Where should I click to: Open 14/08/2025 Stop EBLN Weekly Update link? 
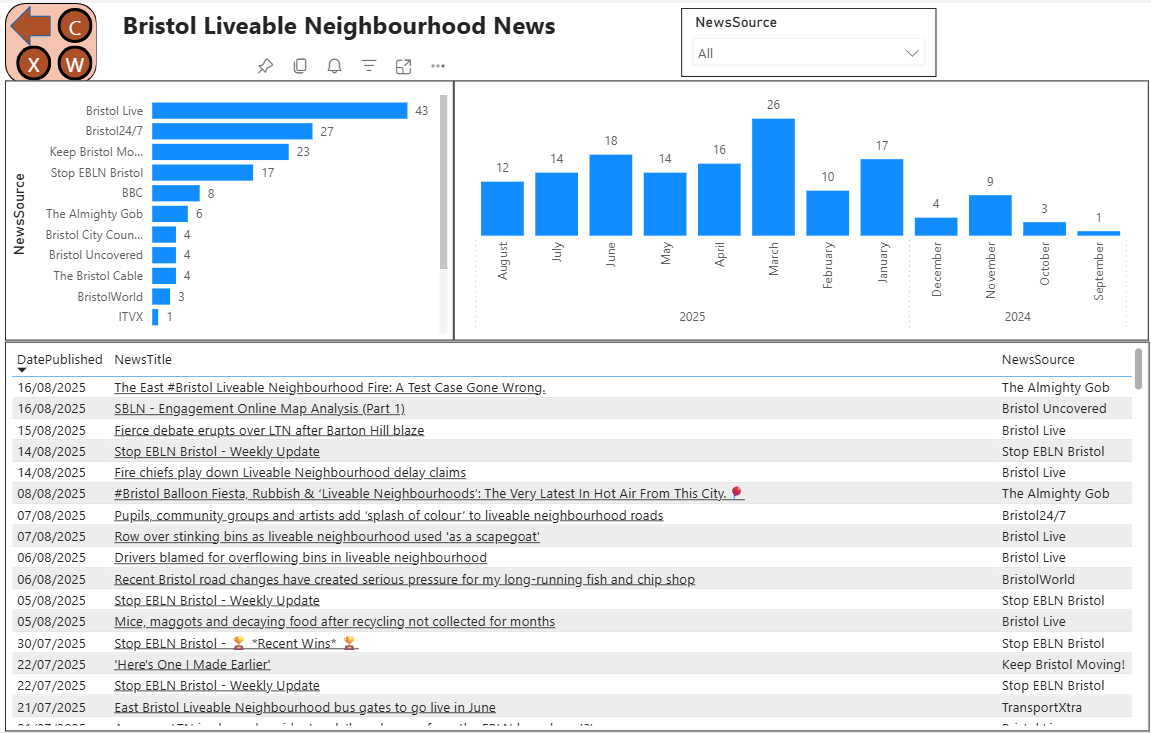click(x=217, y=452)
